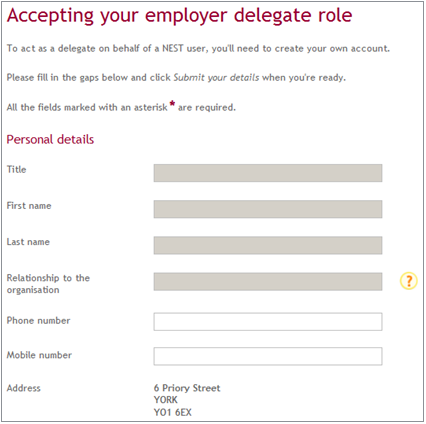Select the Phone number label text
This screenshot has height=424, width=426.
tap(38, 320)
